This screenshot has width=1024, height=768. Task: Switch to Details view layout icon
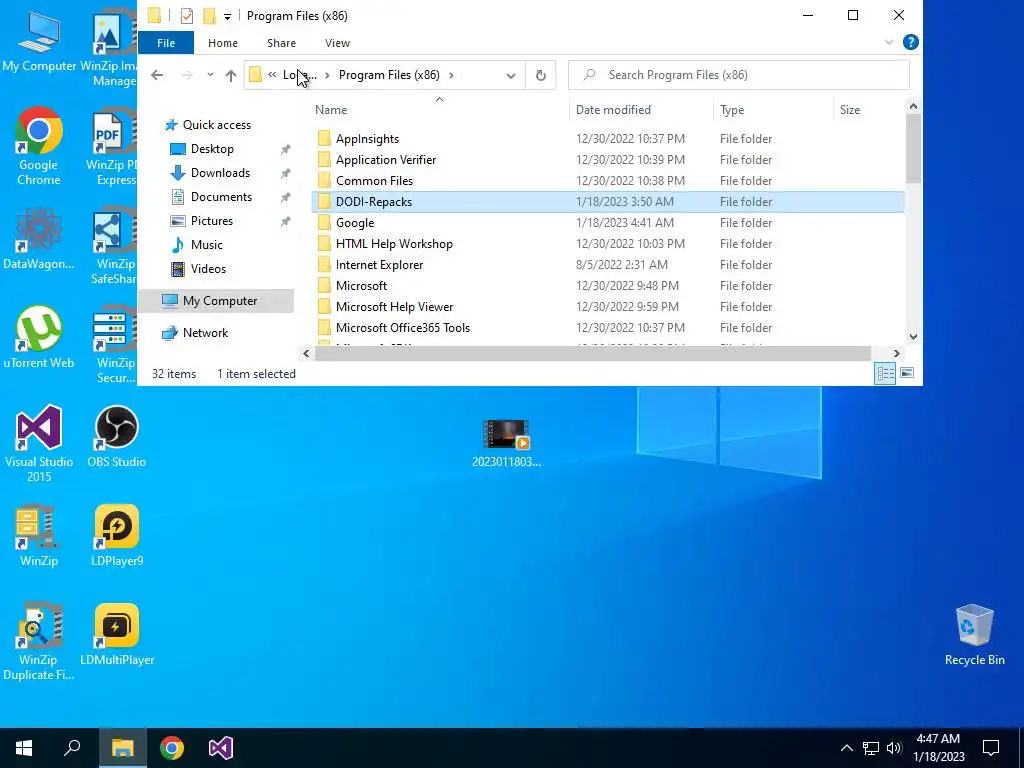[885, 374]
